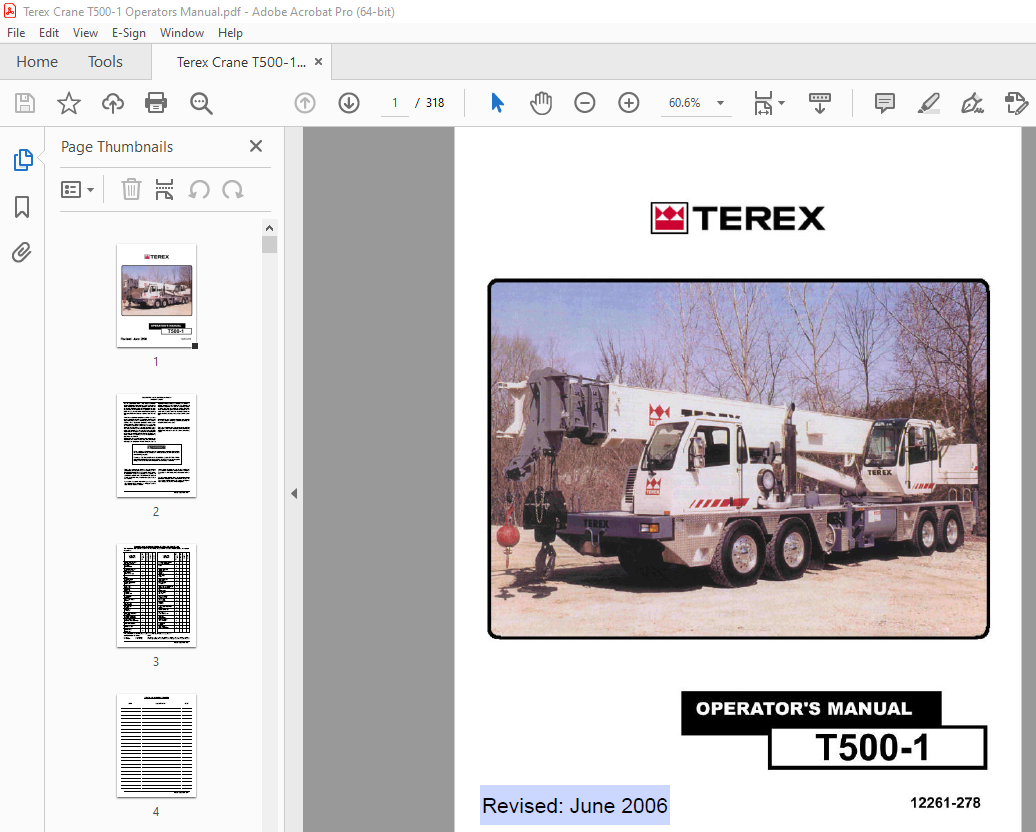The width and height of the screenshot is (1036, 832).
Task: Click the thumbnails scrollbar handle
Action: point(270,245)
